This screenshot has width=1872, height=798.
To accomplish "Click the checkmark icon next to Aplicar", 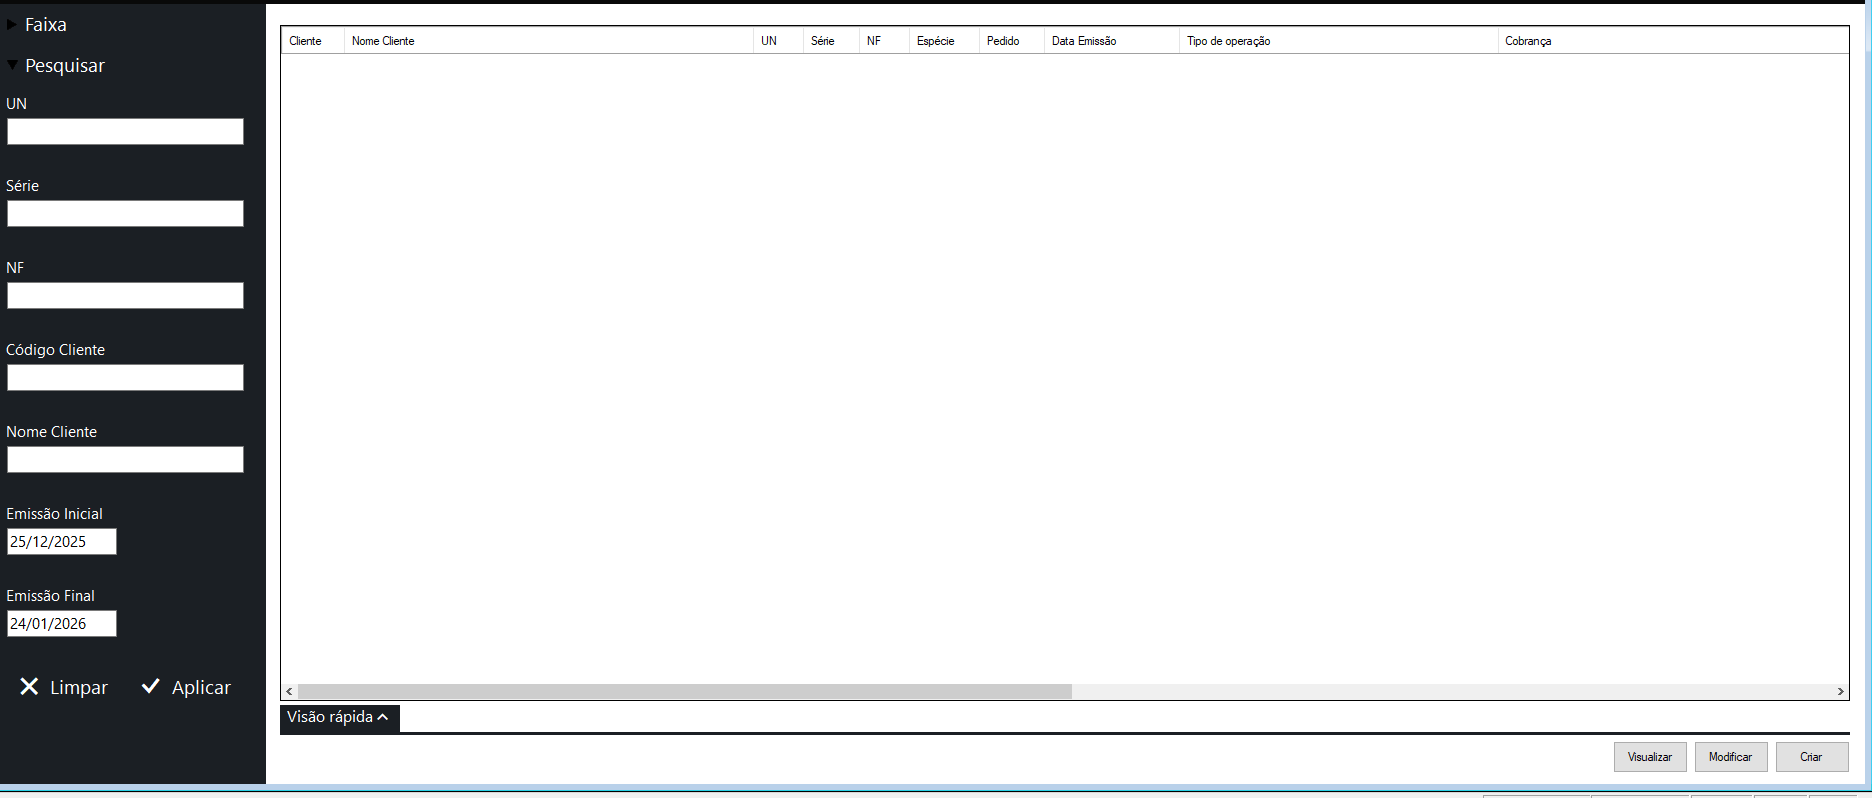I will click(x=151, y=686).
